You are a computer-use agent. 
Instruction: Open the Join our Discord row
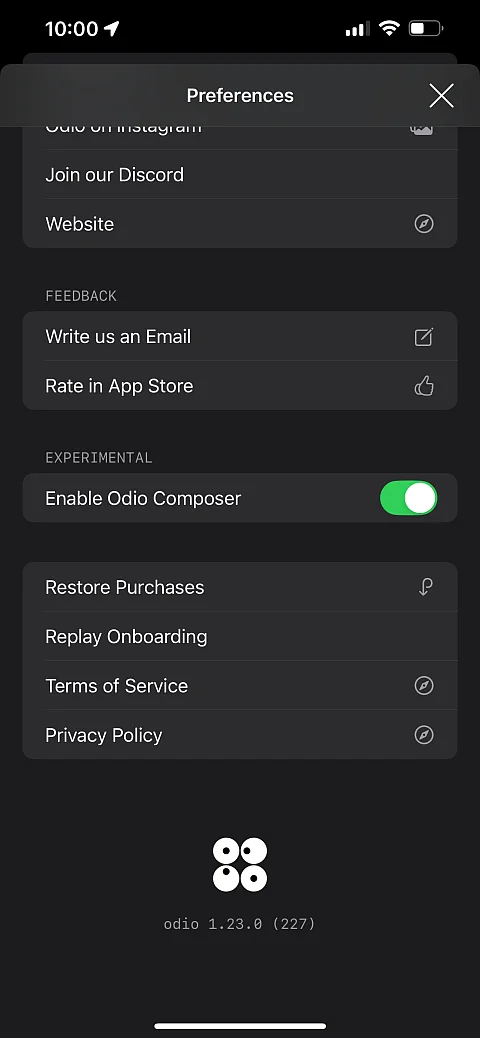pos(240,175)
